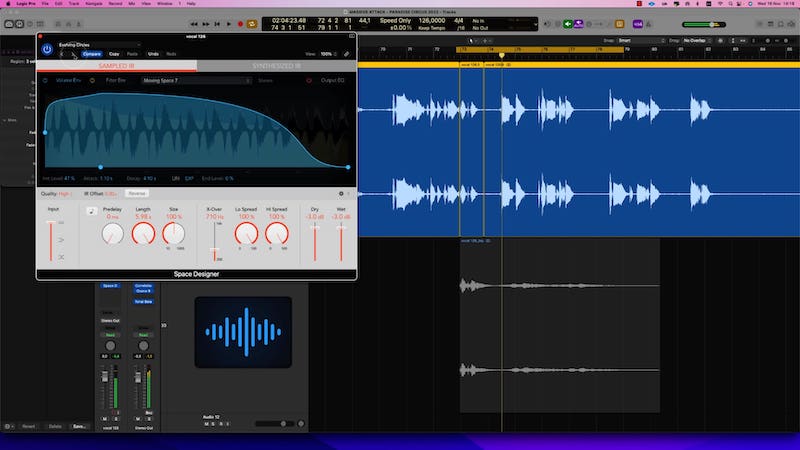Toggle the Cycle mode button
The height and width of the screenshot is (450, 800).
(252, 24)
